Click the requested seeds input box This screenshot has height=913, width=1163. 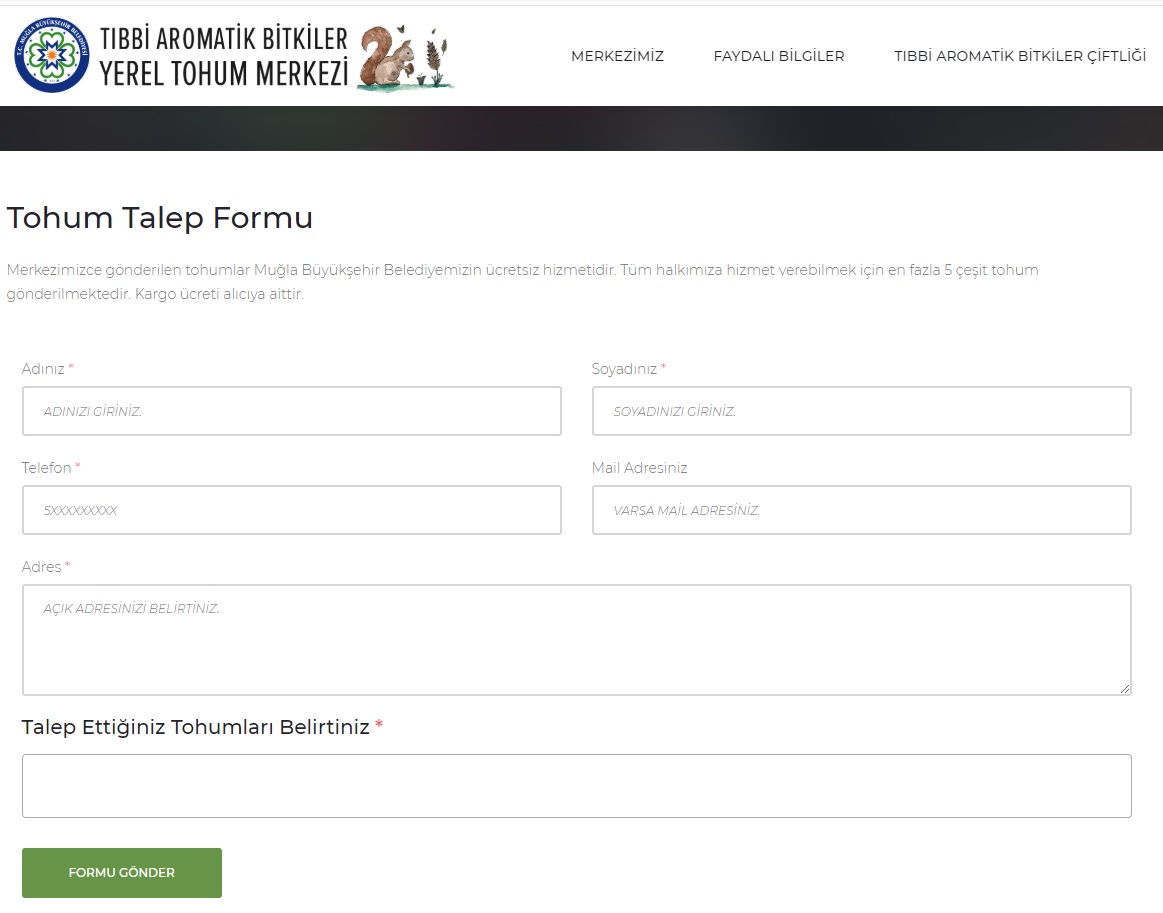576,786
